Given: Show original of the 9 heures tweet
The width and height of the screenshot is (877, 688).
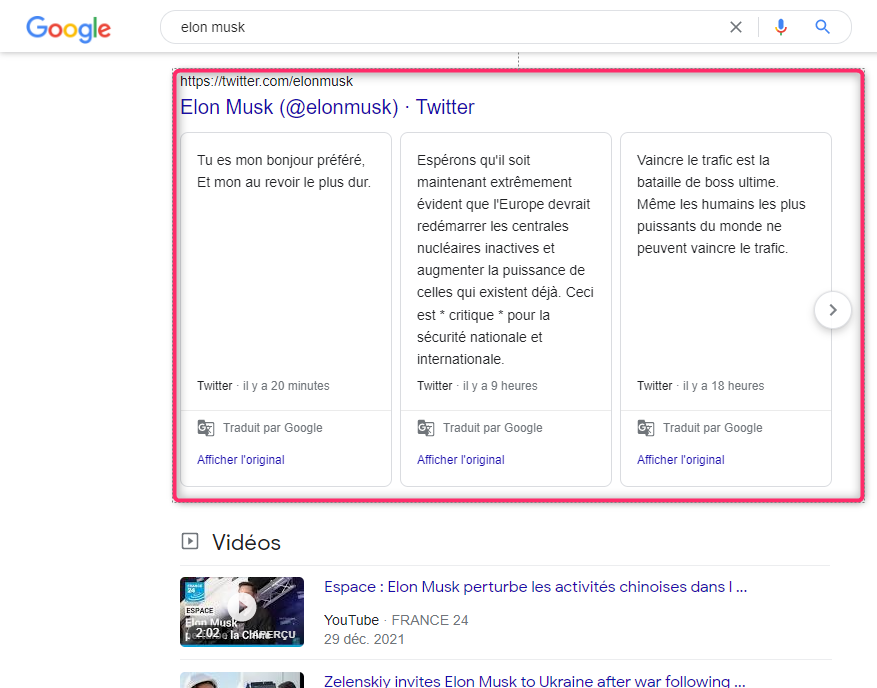Looking at the screenshot, I should 460,460.
